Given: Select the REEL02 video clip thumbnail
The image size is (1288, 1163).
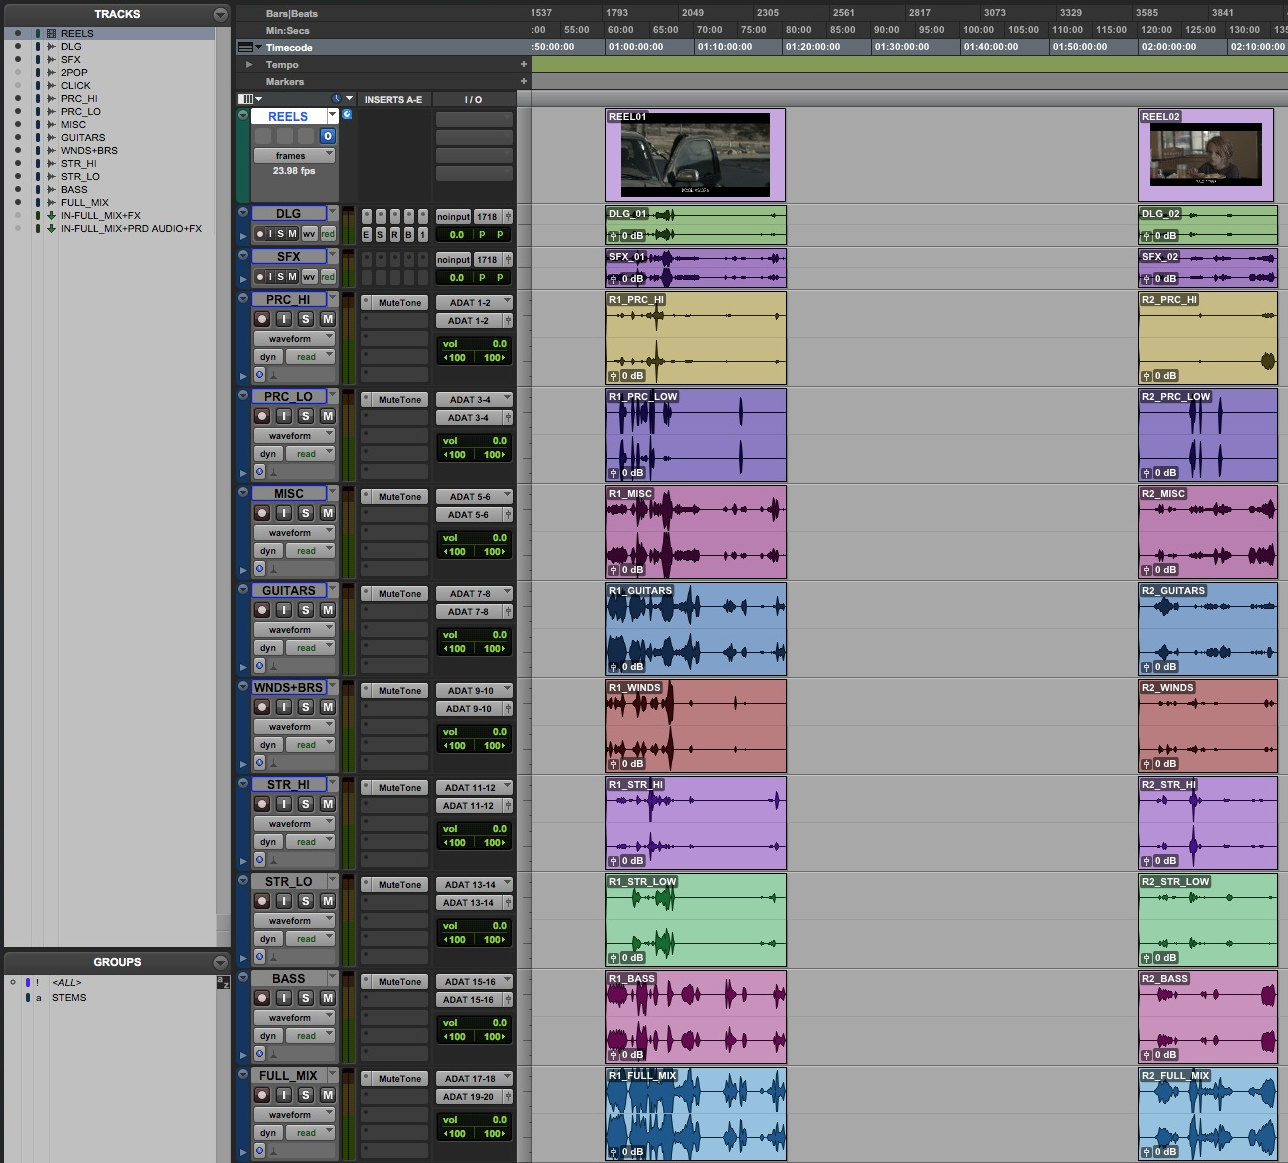Looking at the screenshot, I should [1207, 155].
